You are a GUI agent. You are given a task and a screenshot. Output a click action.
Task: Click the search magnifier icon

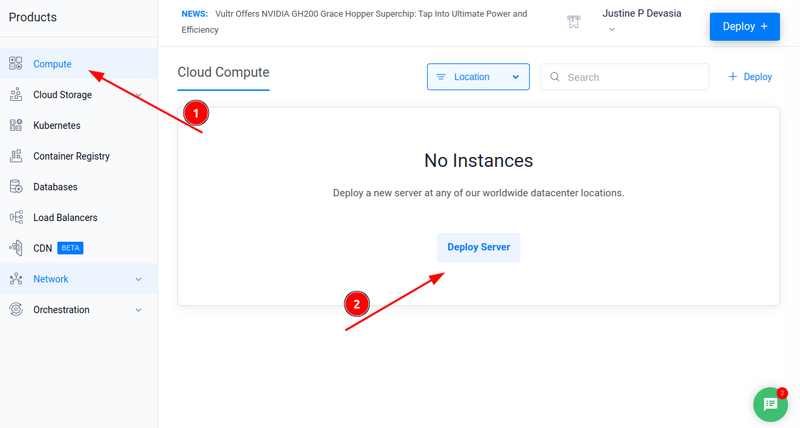point(555,77)
